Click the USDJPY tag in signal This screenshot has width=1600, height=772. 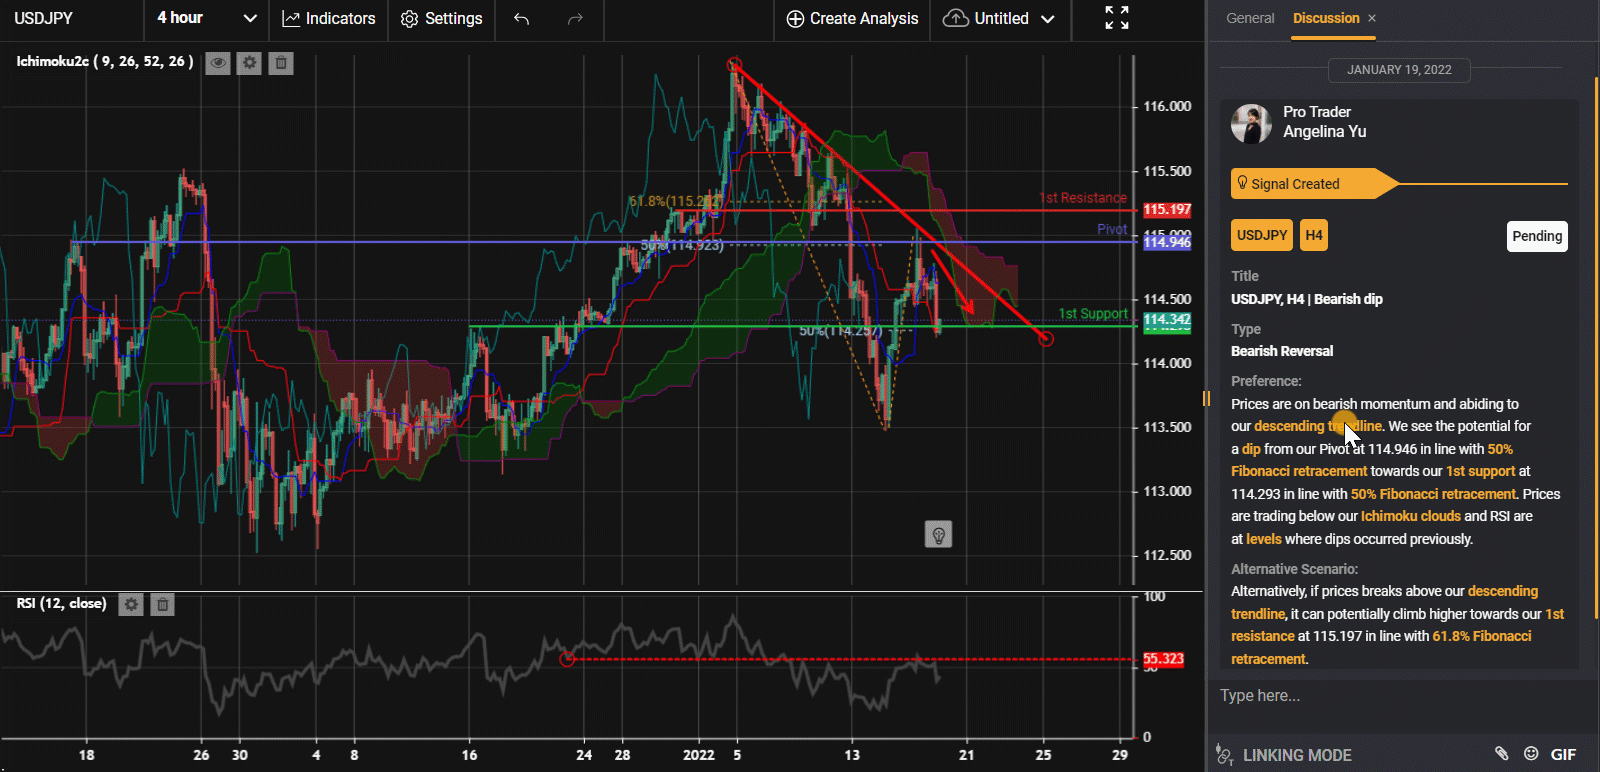[1262, 235]
